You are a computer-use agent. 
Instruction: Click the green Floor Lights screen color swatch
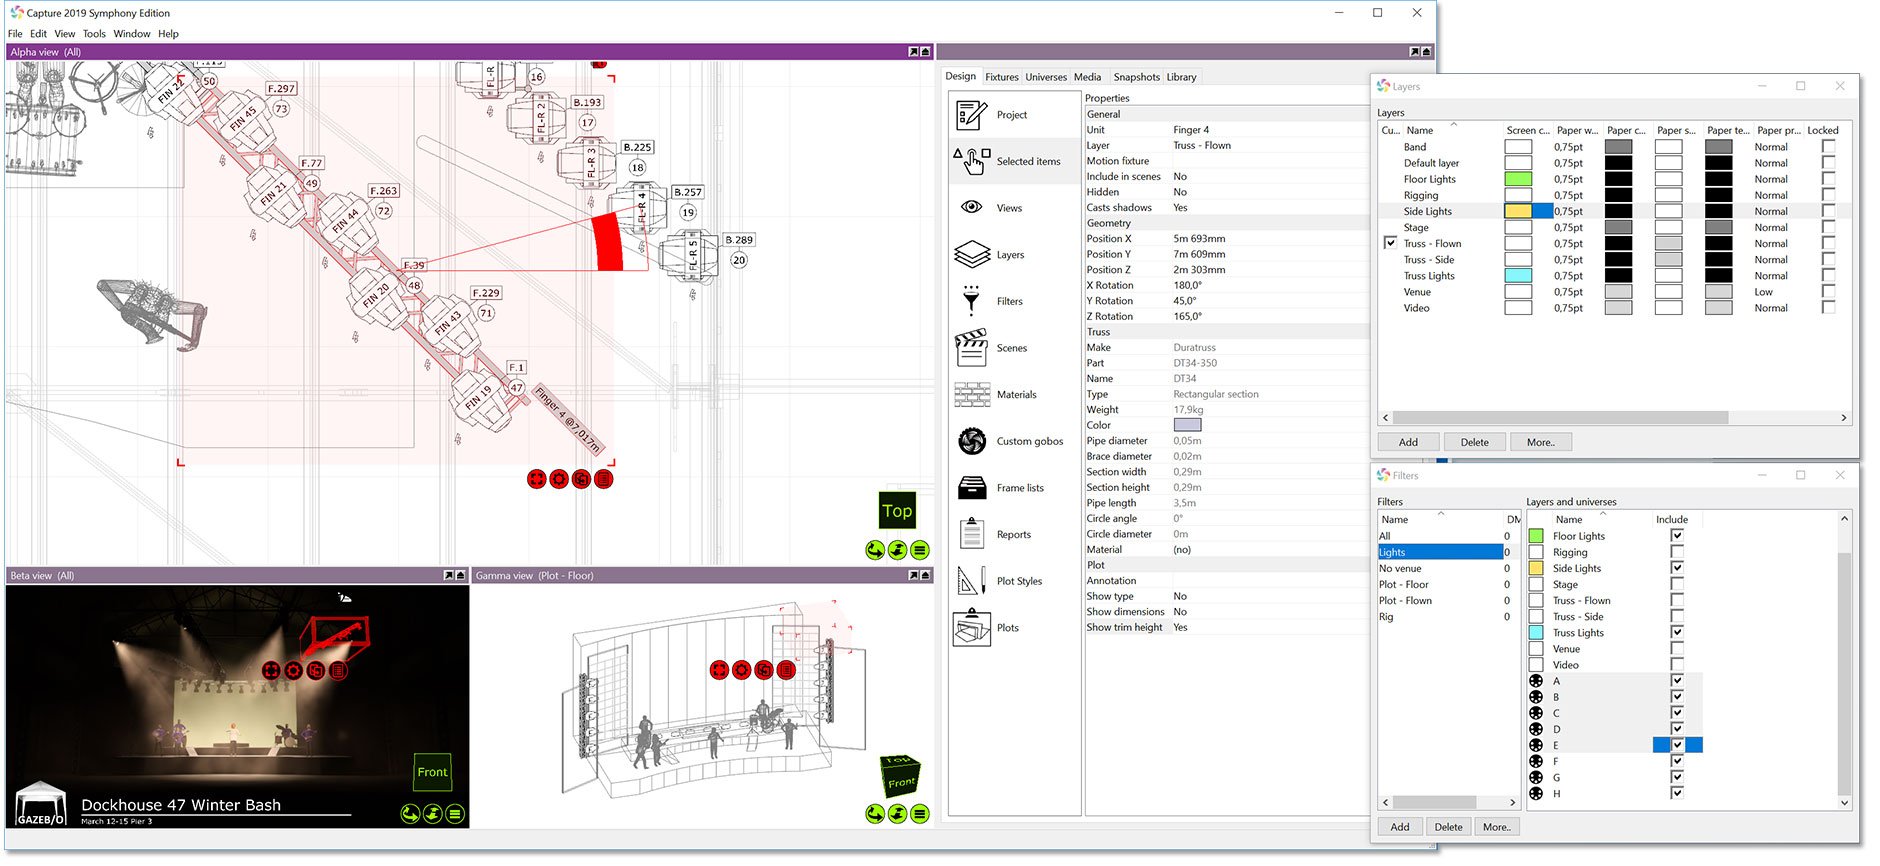point(1518,179)
